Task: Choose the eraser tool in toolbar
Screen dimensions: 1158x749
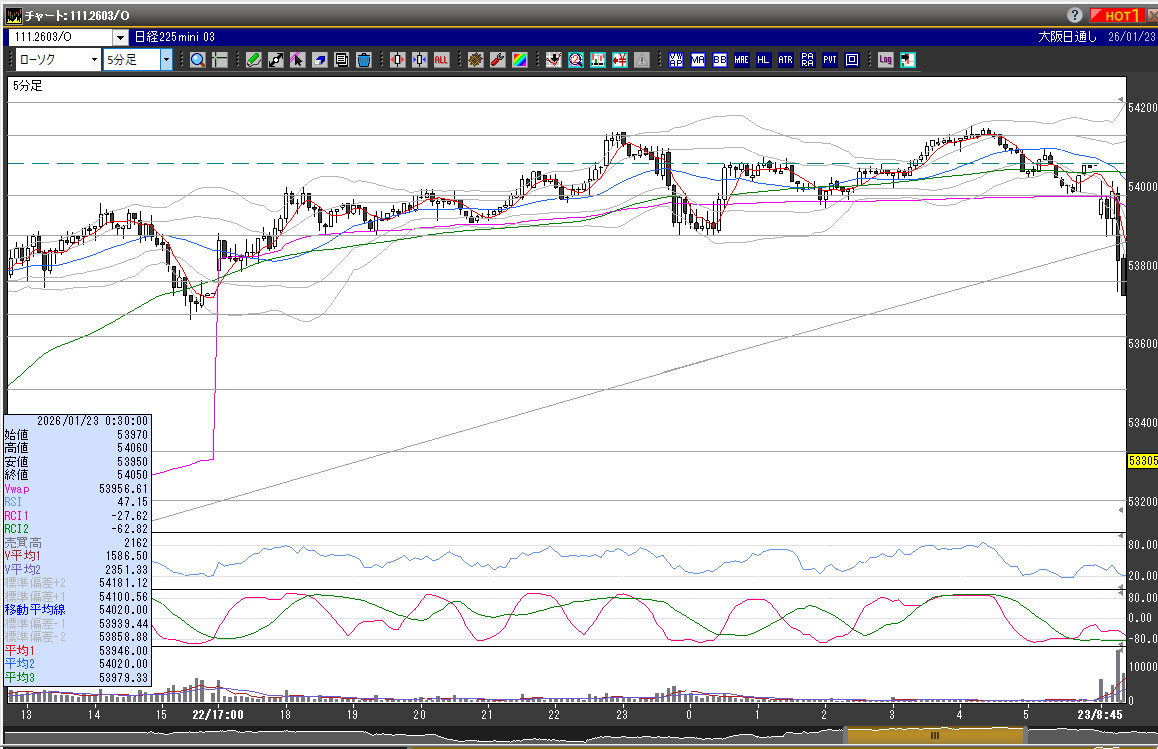Action: click(320, 60)
